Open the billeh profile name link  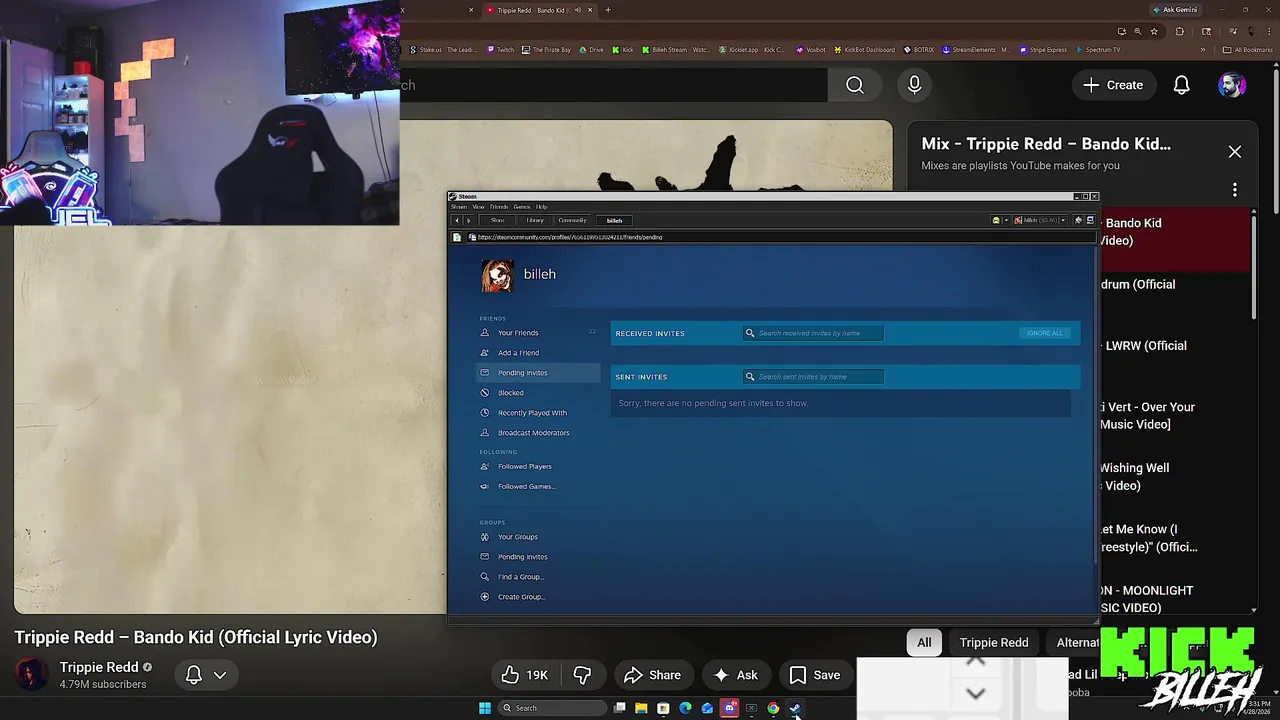pos(539,274)
